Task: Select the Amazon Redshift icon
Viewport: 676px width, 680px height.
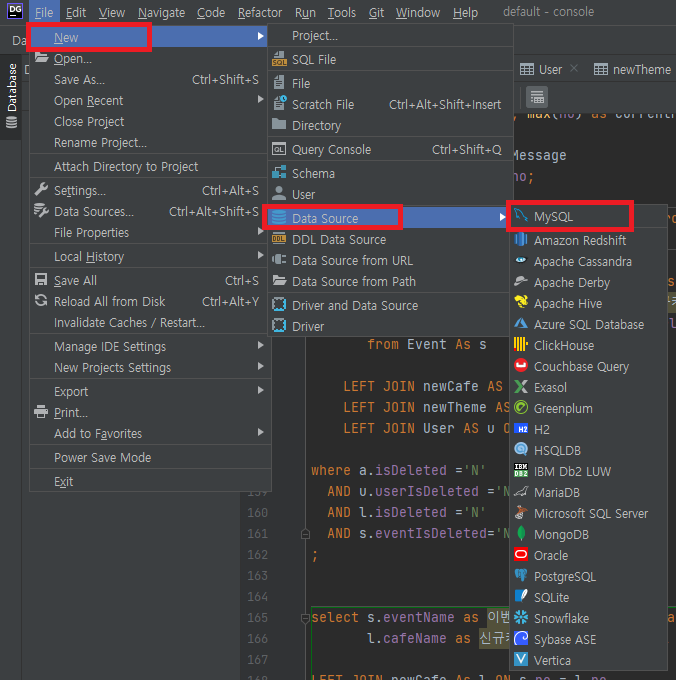Action: 521,240
